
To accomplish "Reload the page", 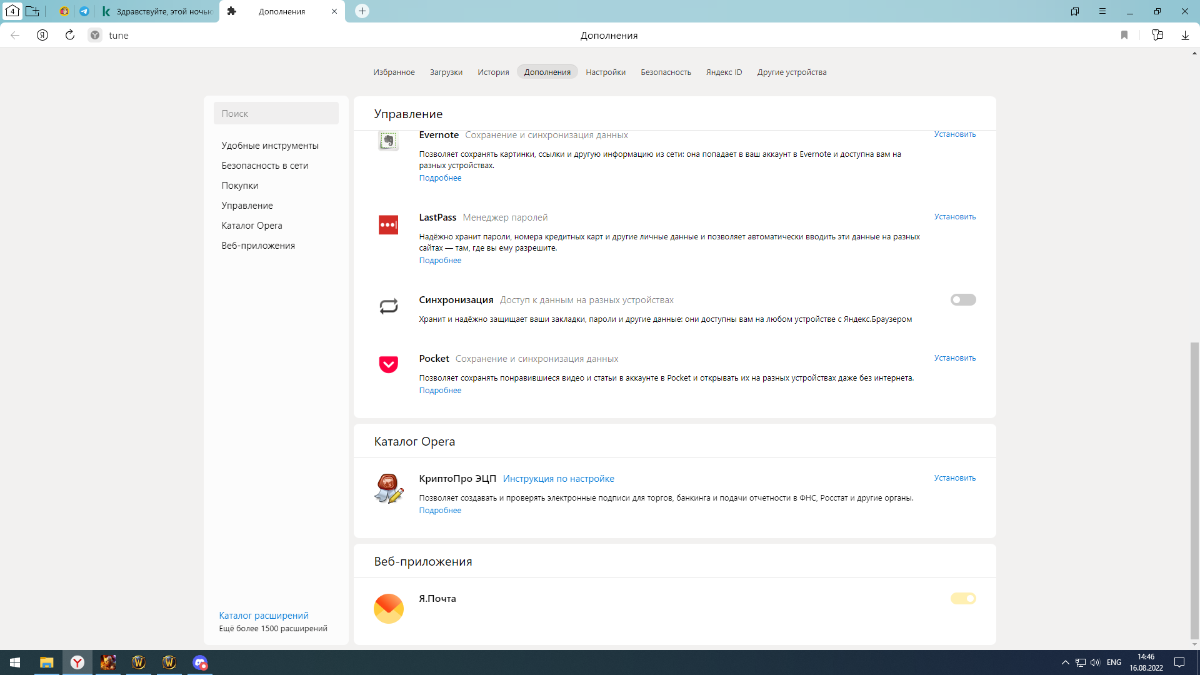I will (x=70, y=35).
